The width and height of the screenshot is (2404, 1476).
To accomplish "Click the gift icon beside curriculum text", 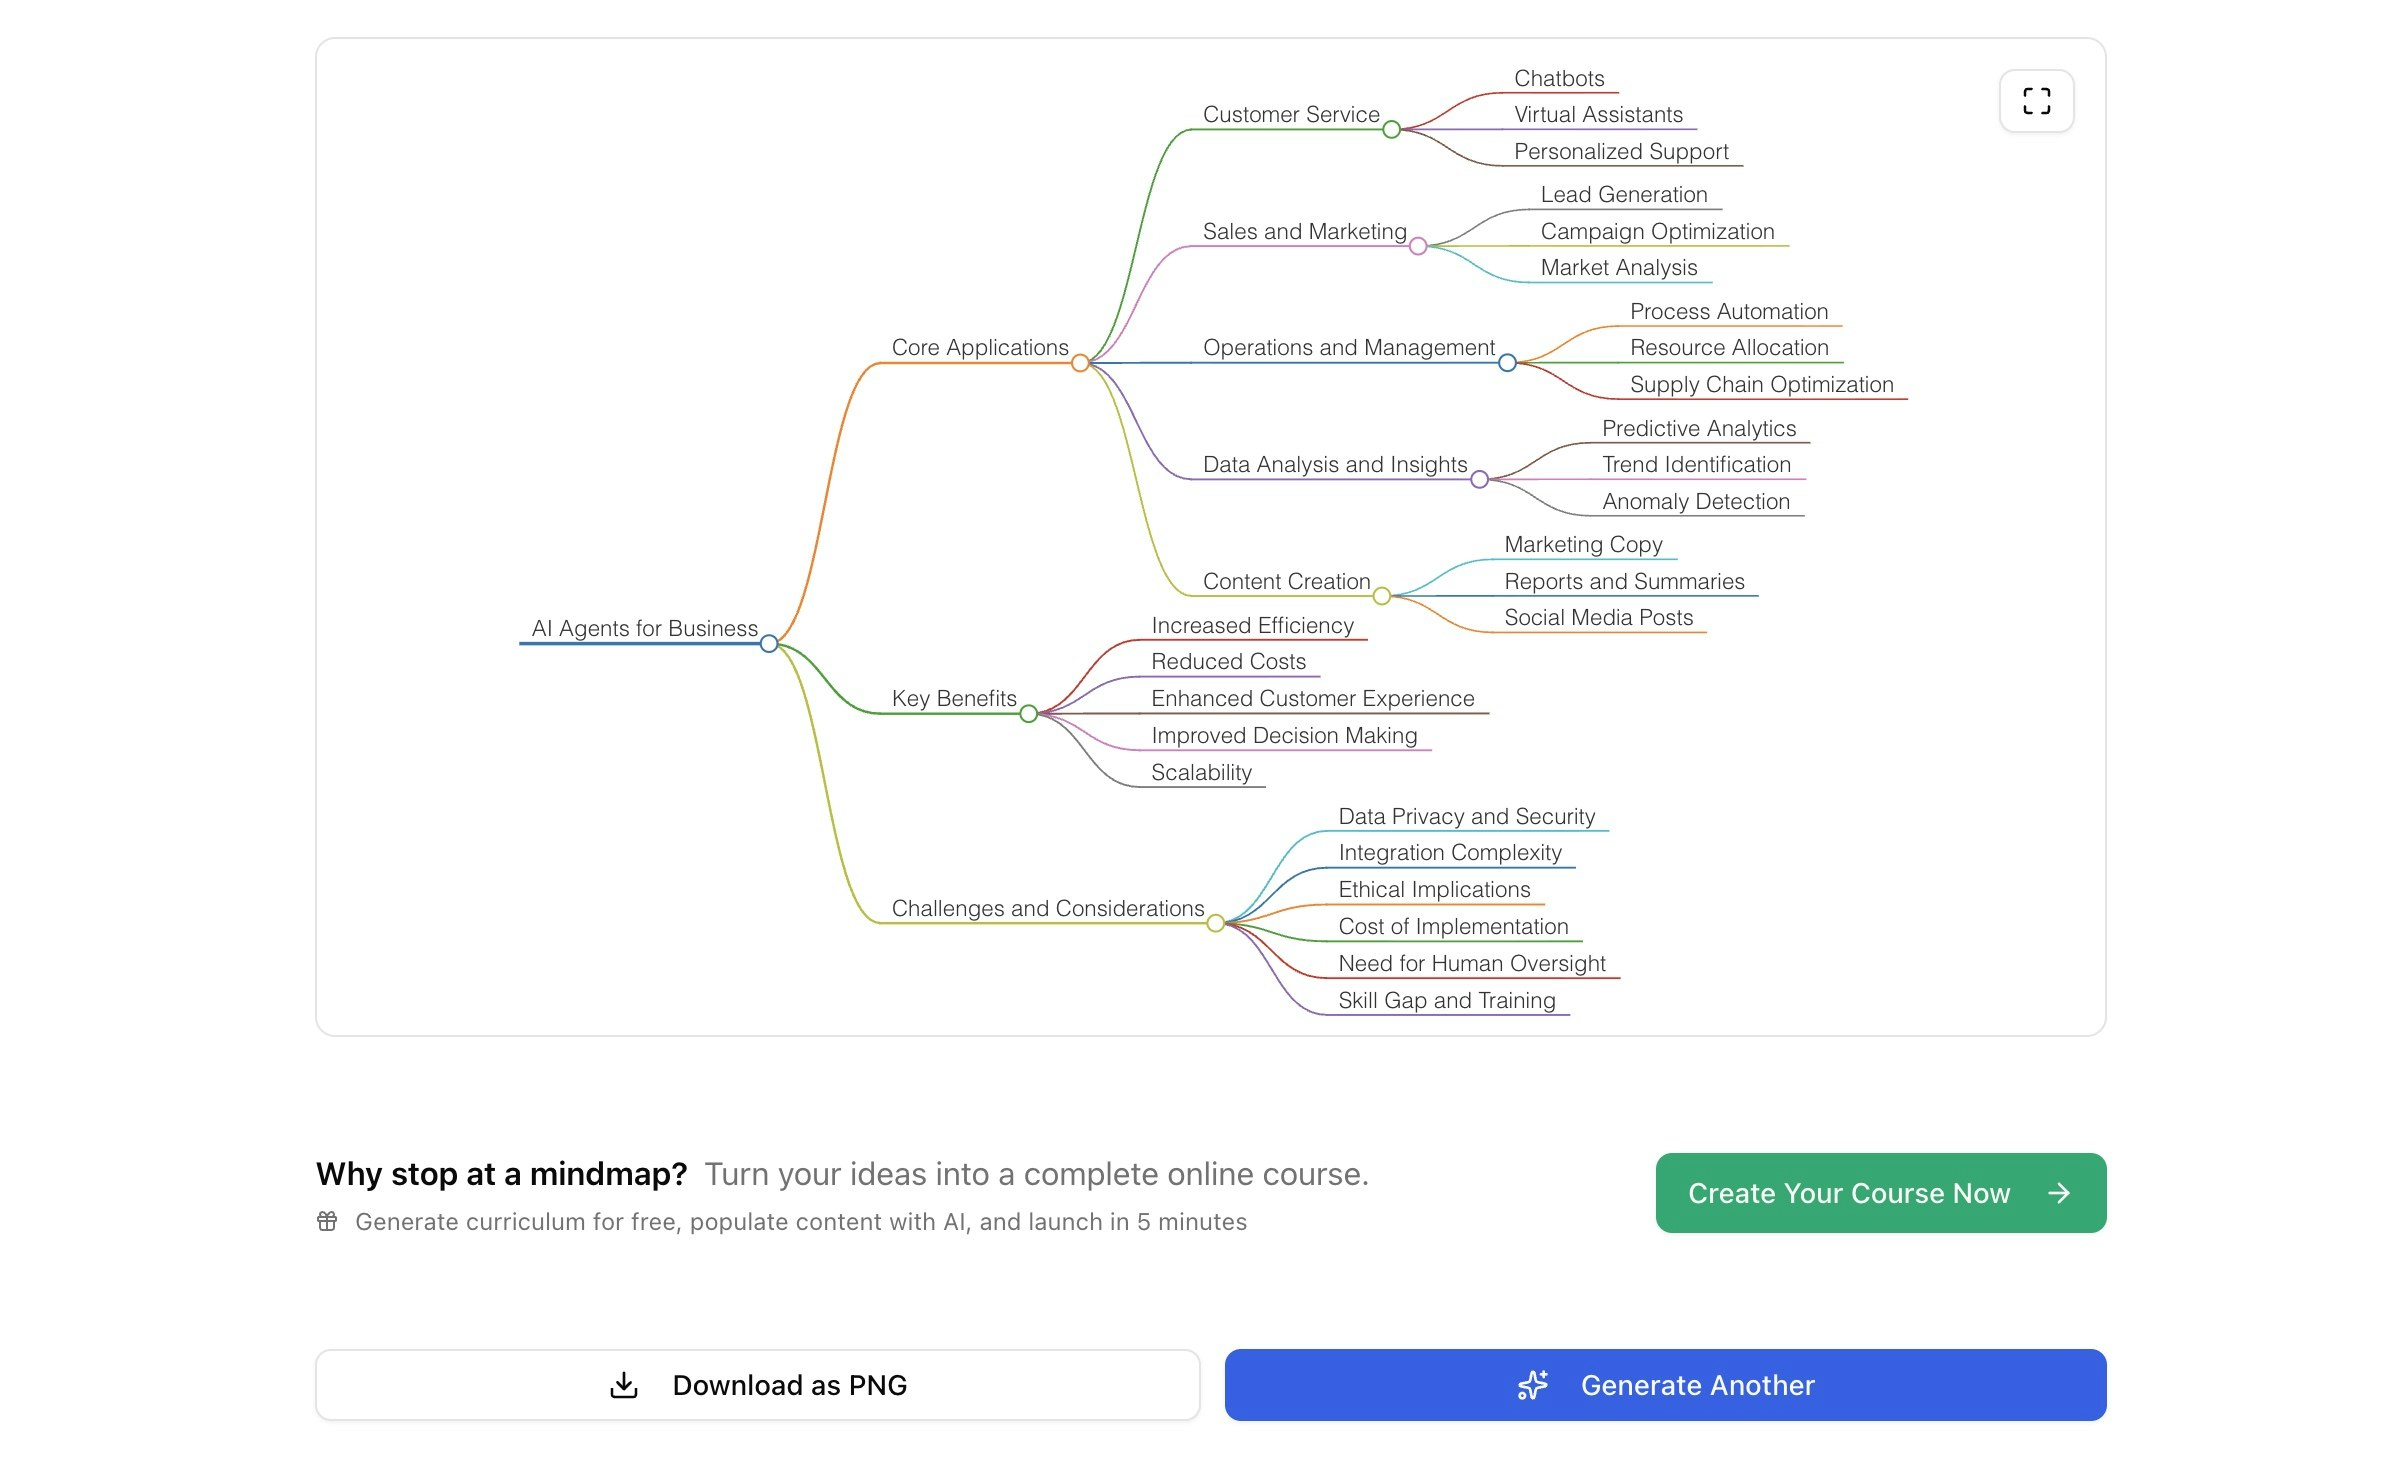I will tap(327, 1221).
